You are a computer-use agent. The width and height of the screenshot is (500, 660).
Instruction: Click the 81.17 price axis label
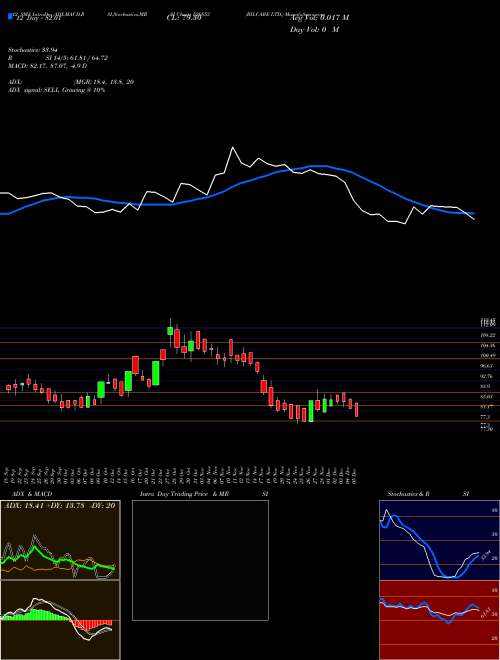coord(487,407)
